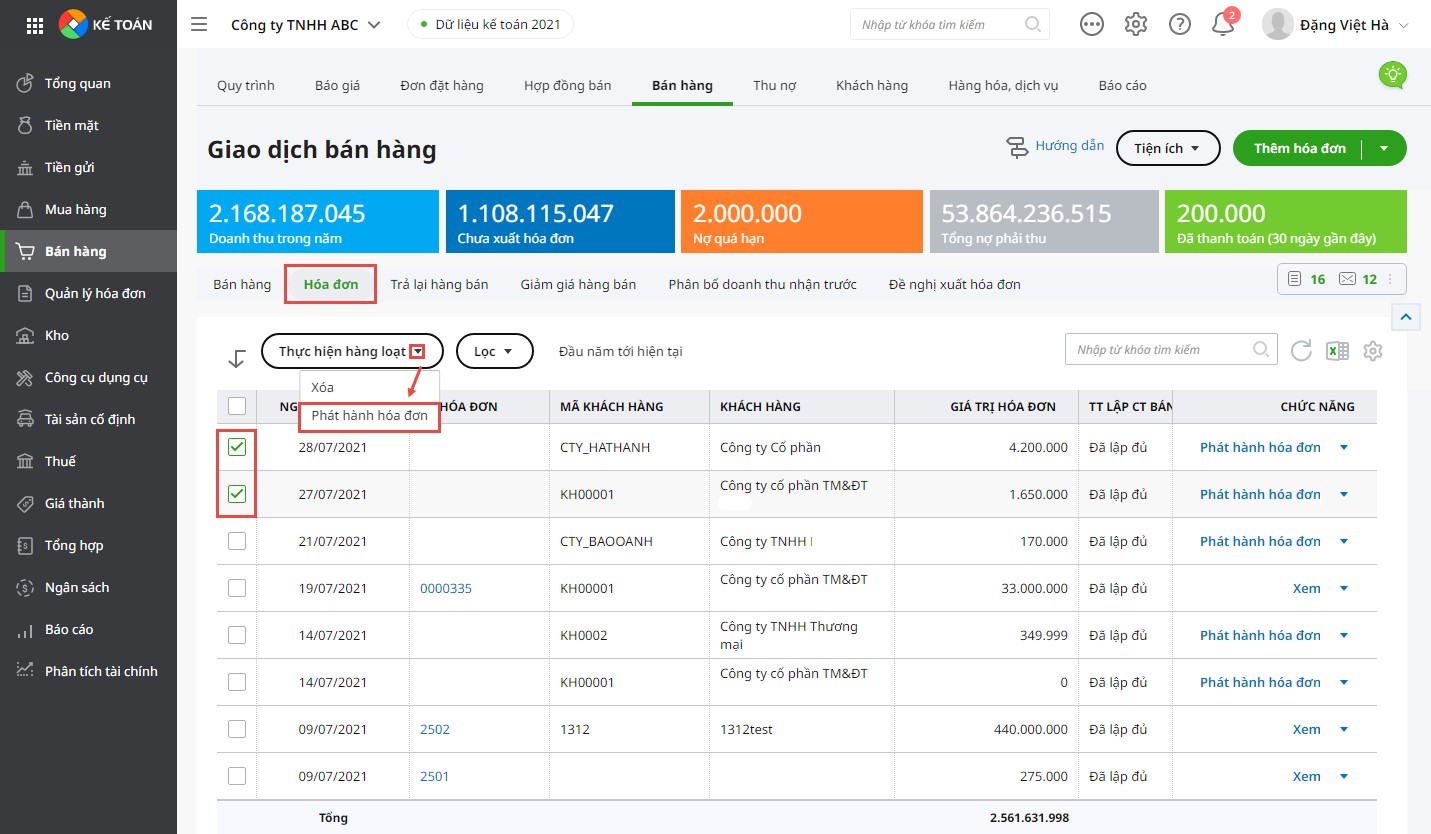
Task: Click the list search magnifier icon
Action: click(1261, 349)
